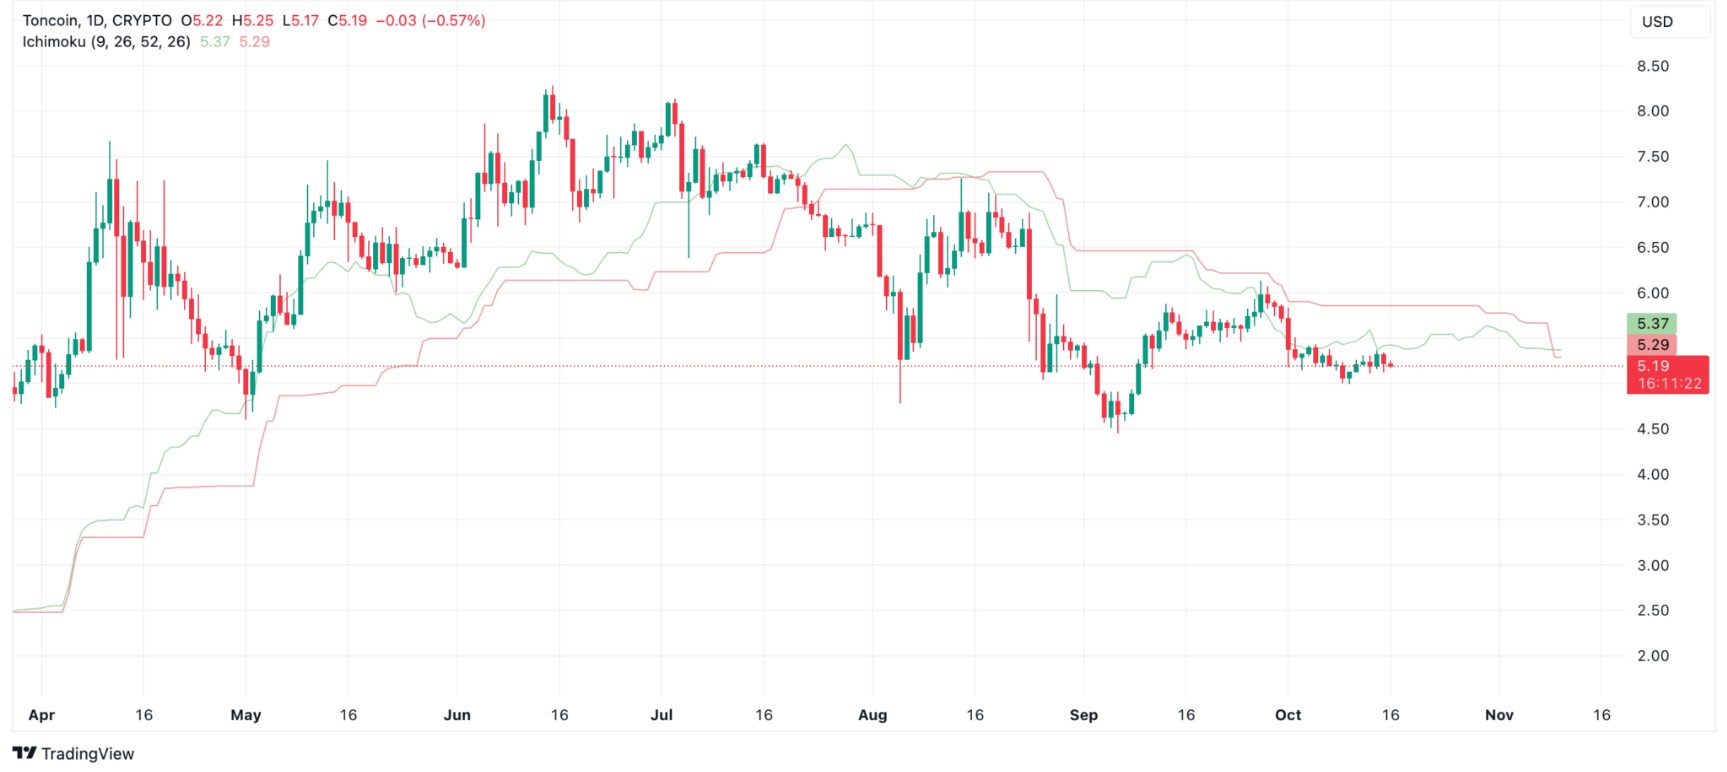
Task: Click the 16:11:22 bar countdown timer
Action: pyautogui.click(x=1668, y=383)
